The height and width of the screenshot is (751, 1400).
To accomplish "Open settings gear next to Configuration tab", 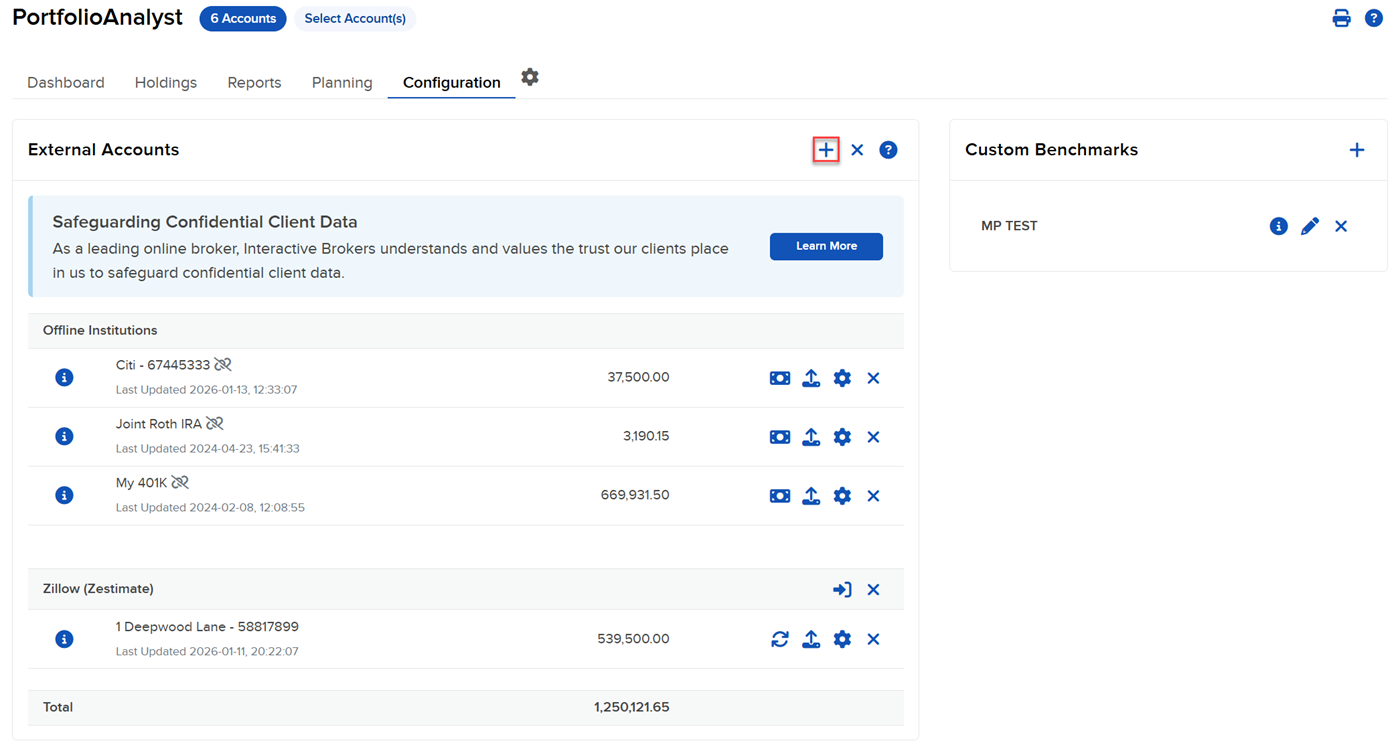I will pyautogui.click(x=529, y=77).
